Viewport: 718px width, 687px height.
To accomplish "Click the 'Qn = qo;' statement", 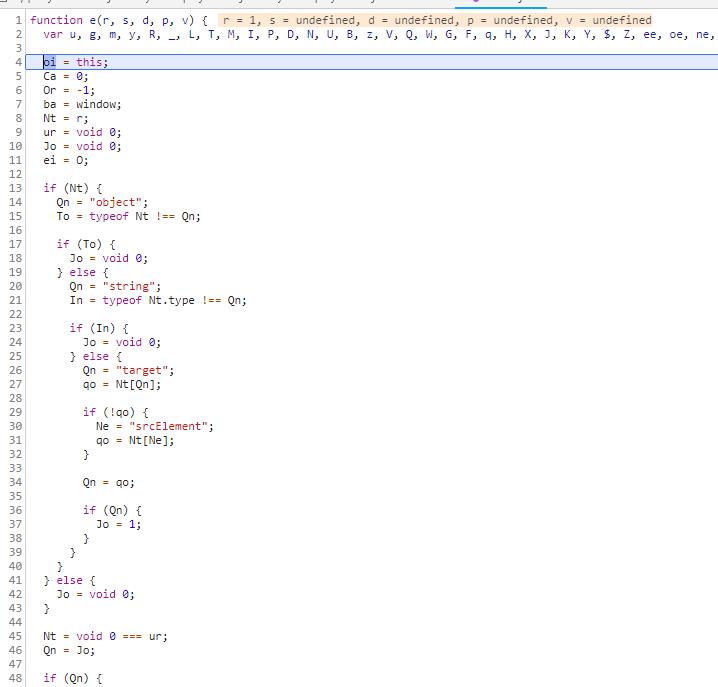I will [109, 482].
